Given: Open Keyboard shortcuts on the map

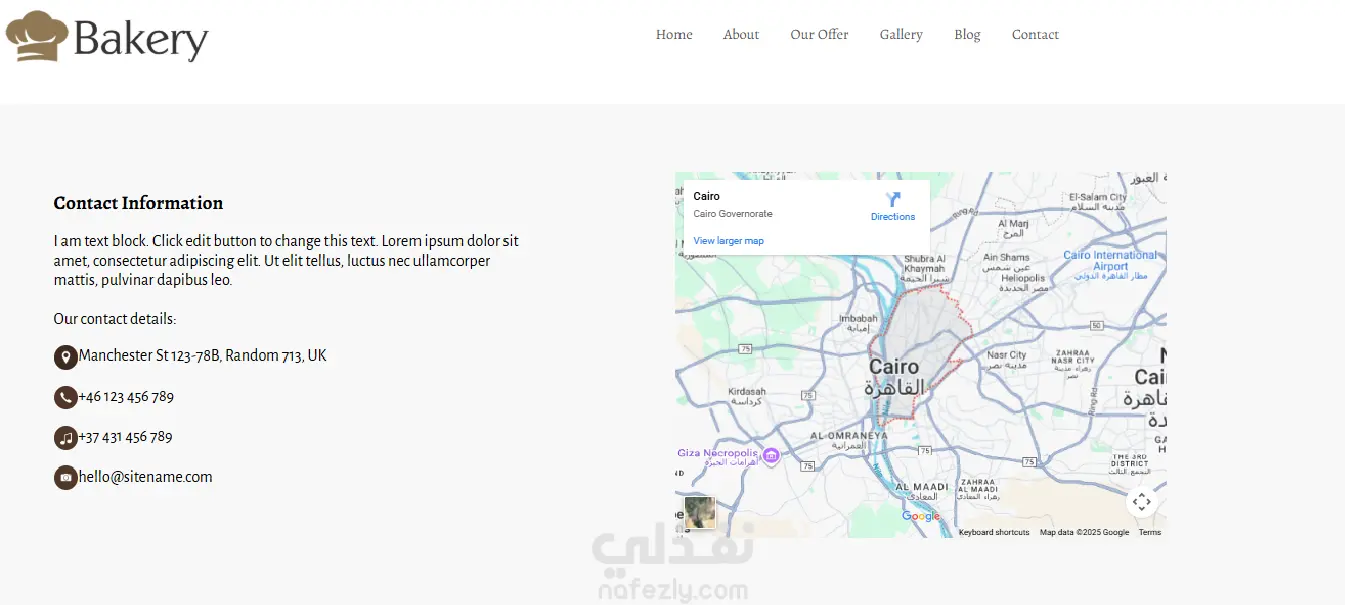Looking at the screenshot, I should (994, 532).
